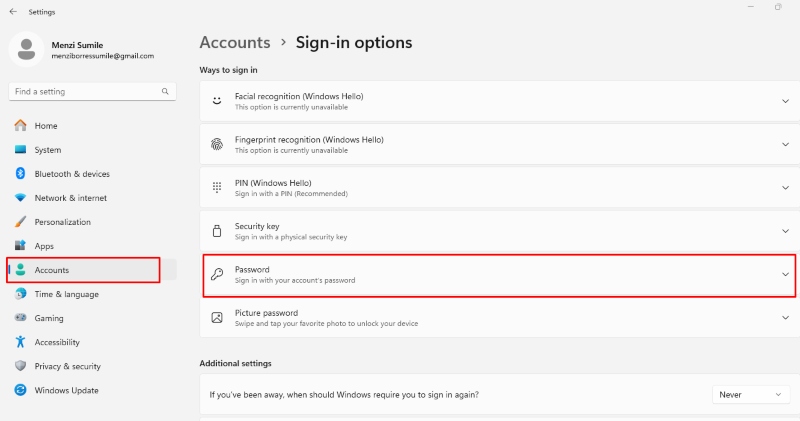The height and width of the screenshot is (421, 800).
Task: Click the Sign-in options page title
Action: [x=354, y=42]
